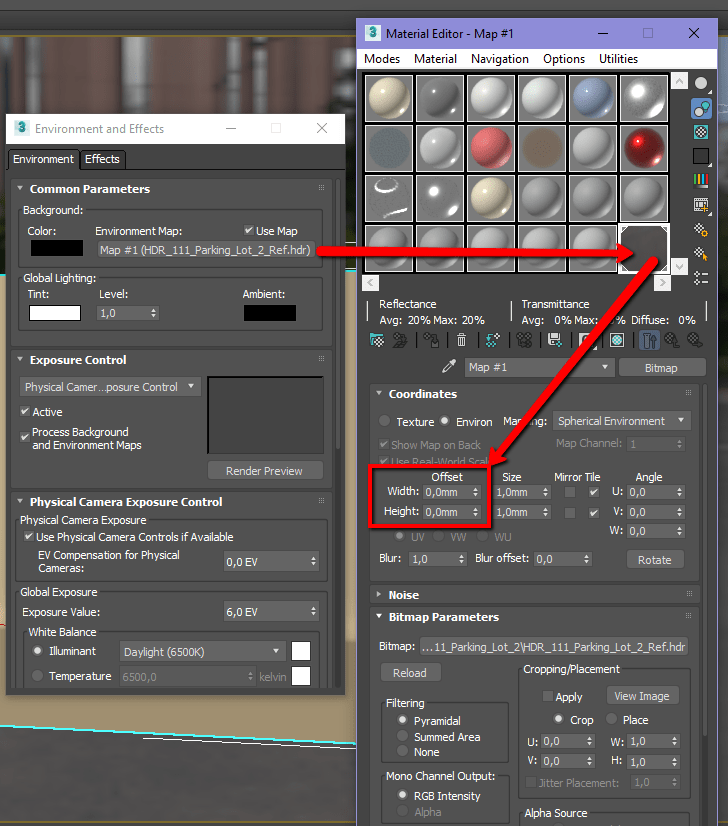
Task: Open Material Editor Options gear icon
Action: [x=701, y=230]
